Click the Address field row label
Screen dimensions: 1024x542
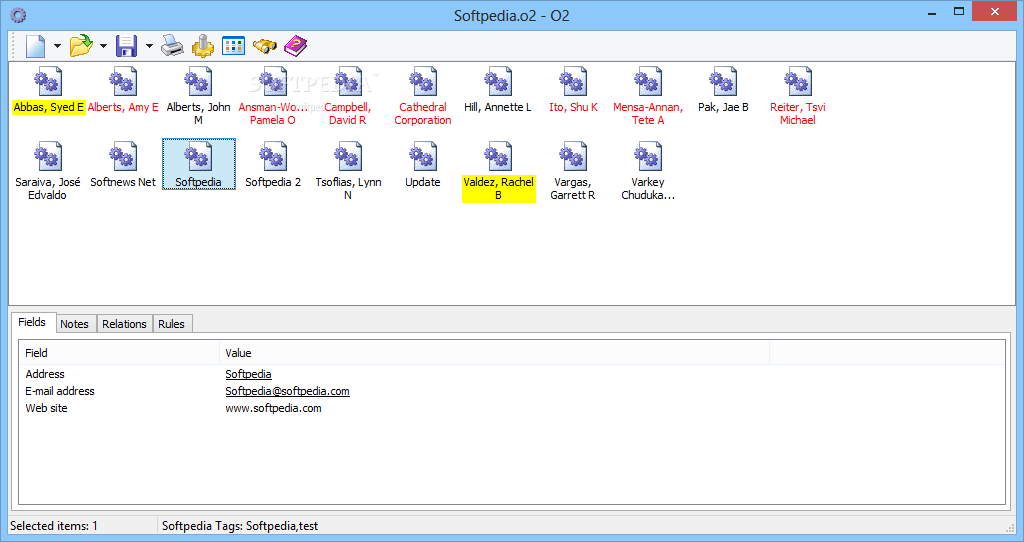pos(45,374)
